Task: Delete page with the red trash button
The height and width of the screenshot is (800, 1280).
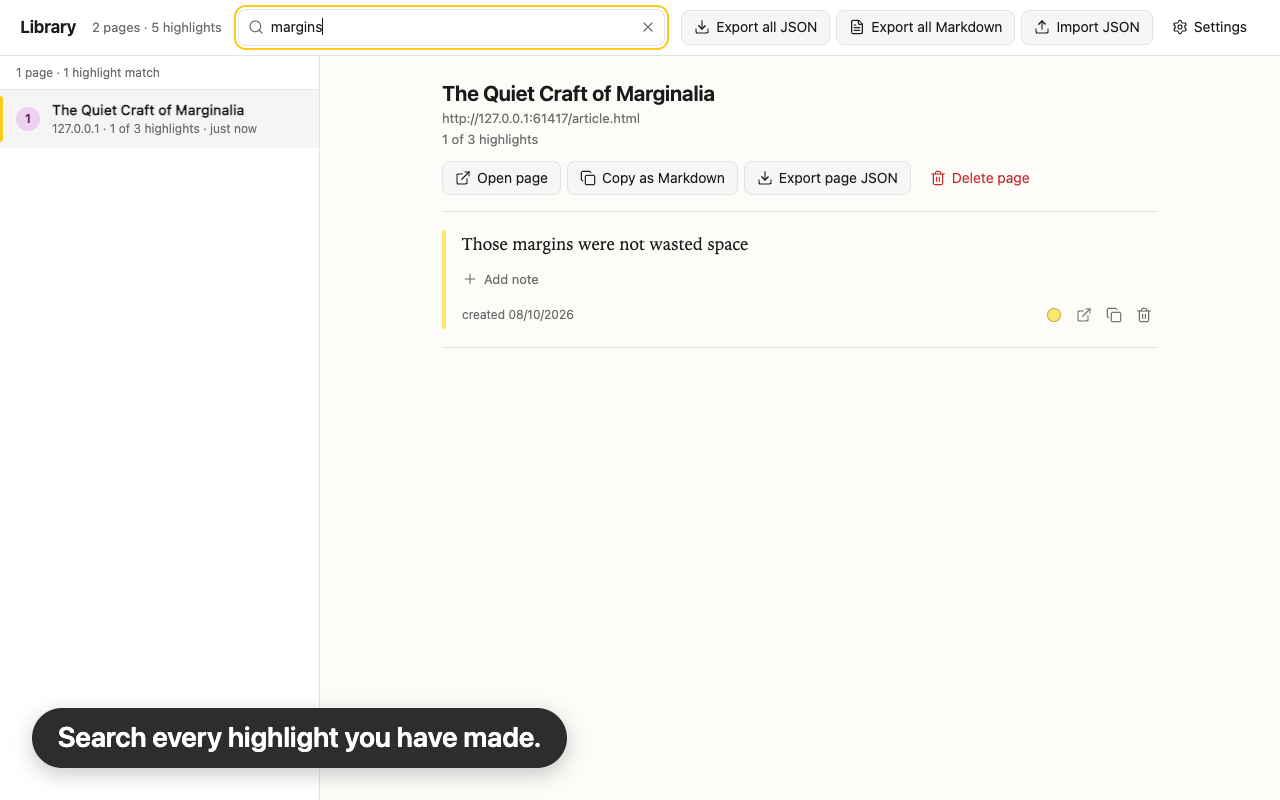Action: click(x=980, y=178)
